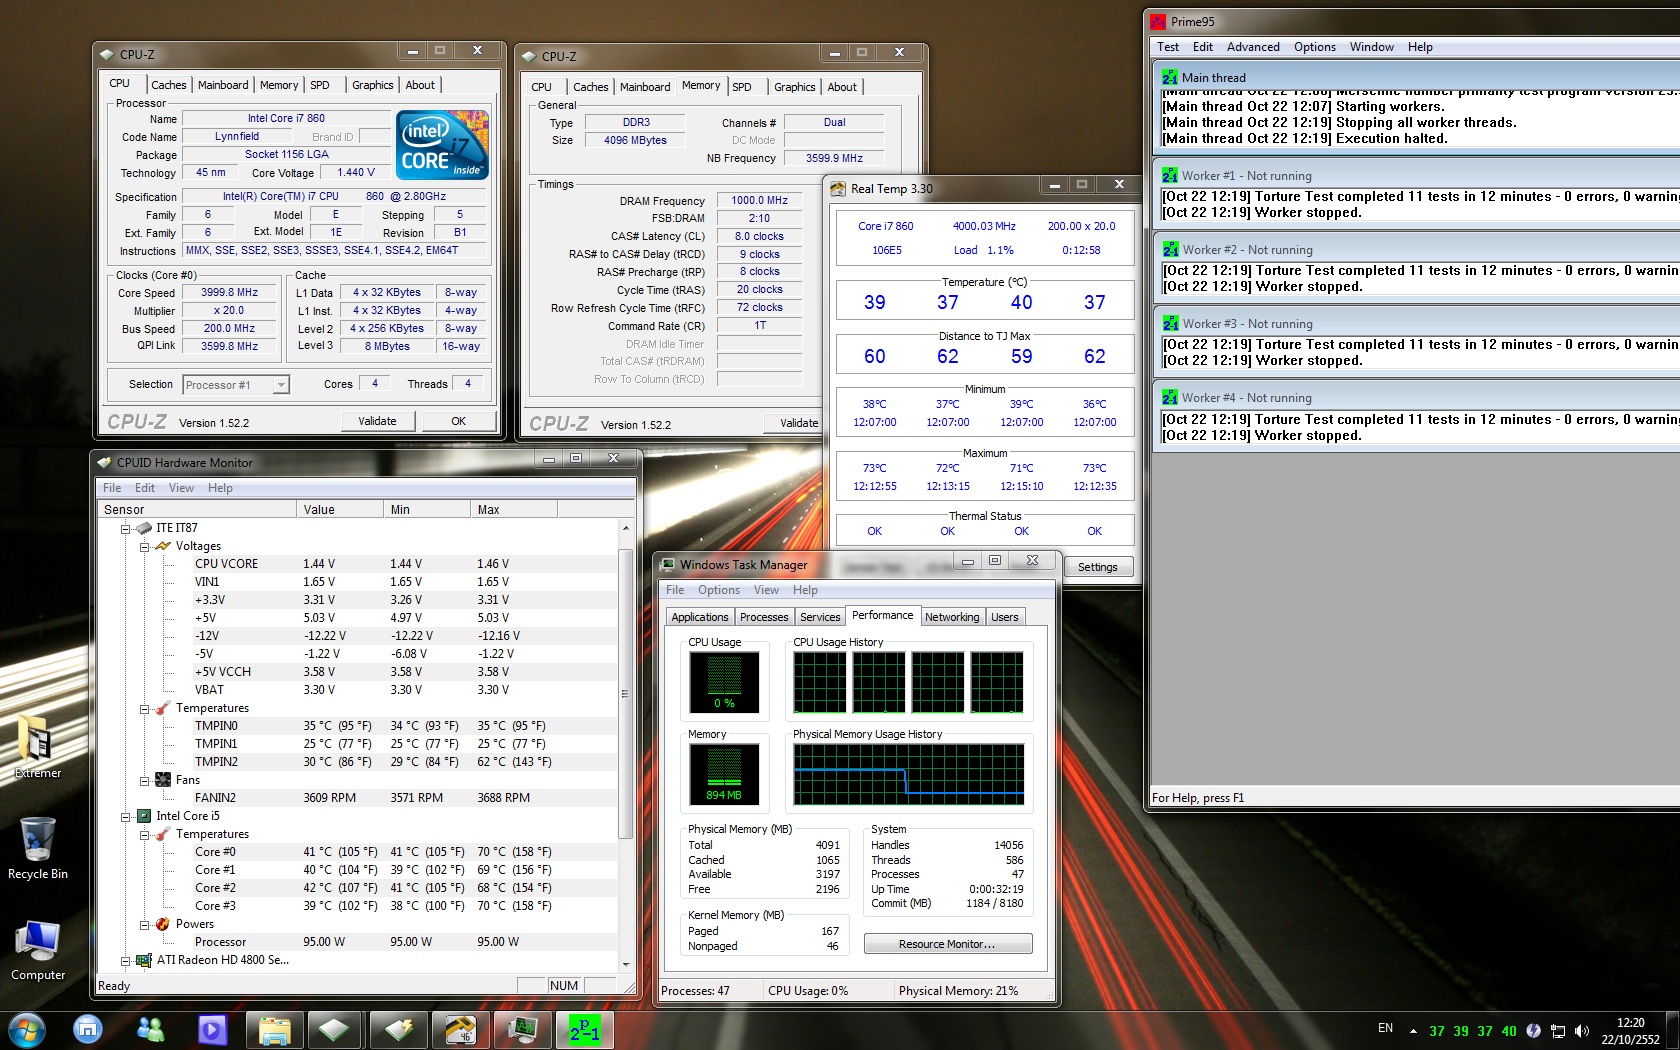Click the Real Temp taskbar icon
This screenshot has height=1050, width=1680.
(x=459, y=1030)
